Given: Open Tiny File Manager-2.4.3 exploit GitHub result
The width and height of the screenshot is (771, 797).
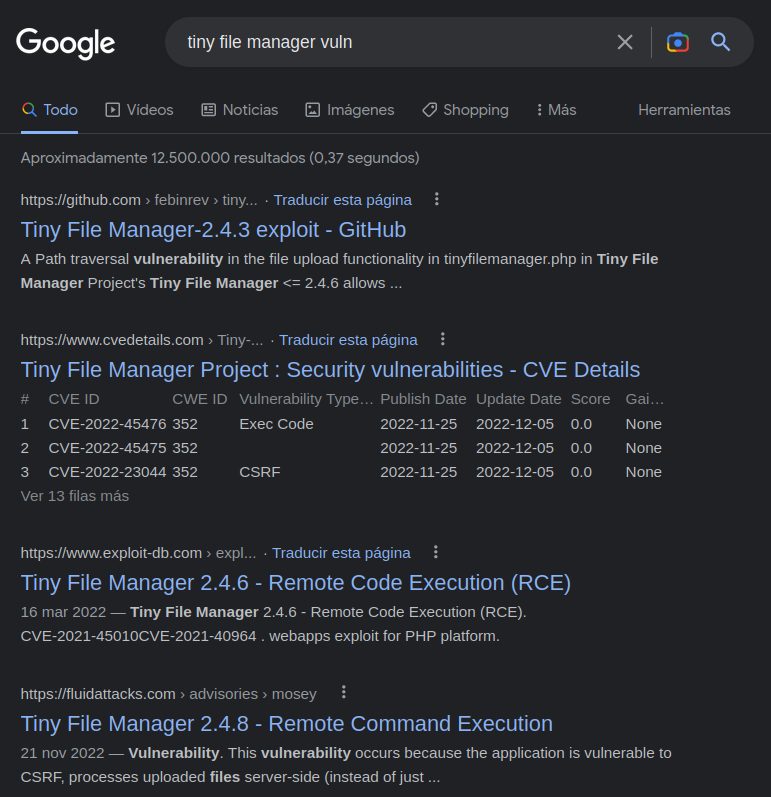Looking at the screenshot, I should pos(213,230).
